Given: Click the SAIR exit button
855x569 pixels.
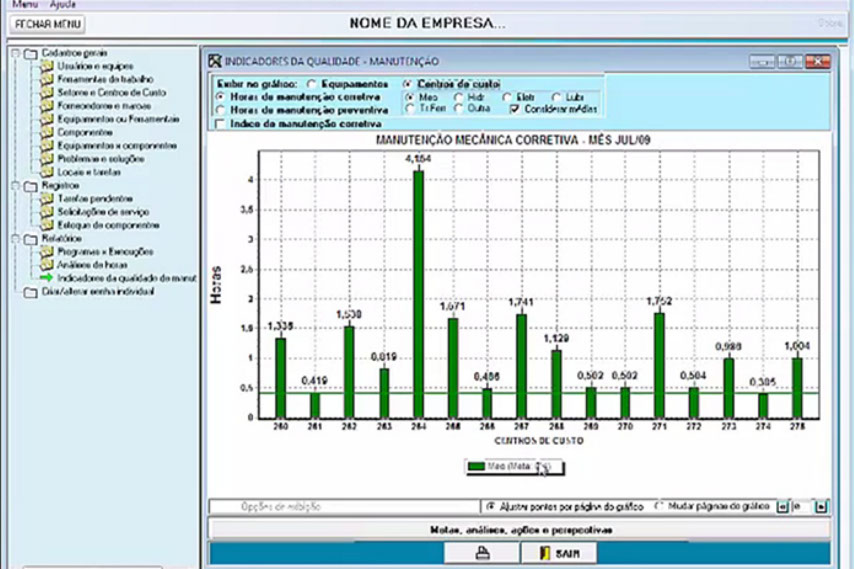Looking at the screenshot, I should (557, 552).
